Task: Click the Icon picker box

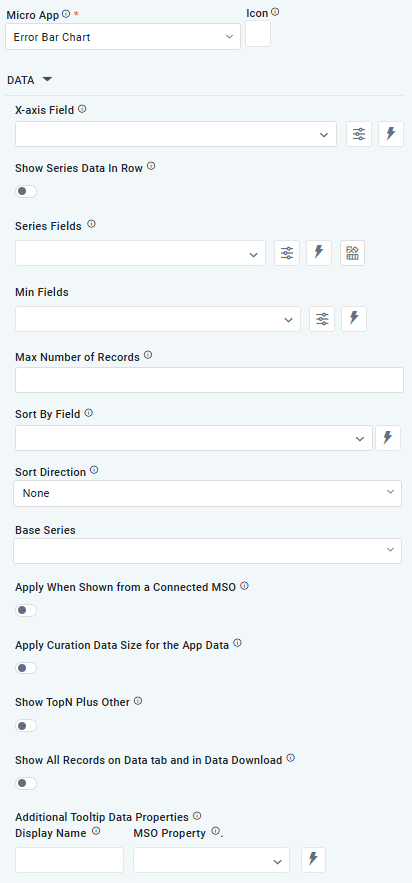Action: (258, 34)
